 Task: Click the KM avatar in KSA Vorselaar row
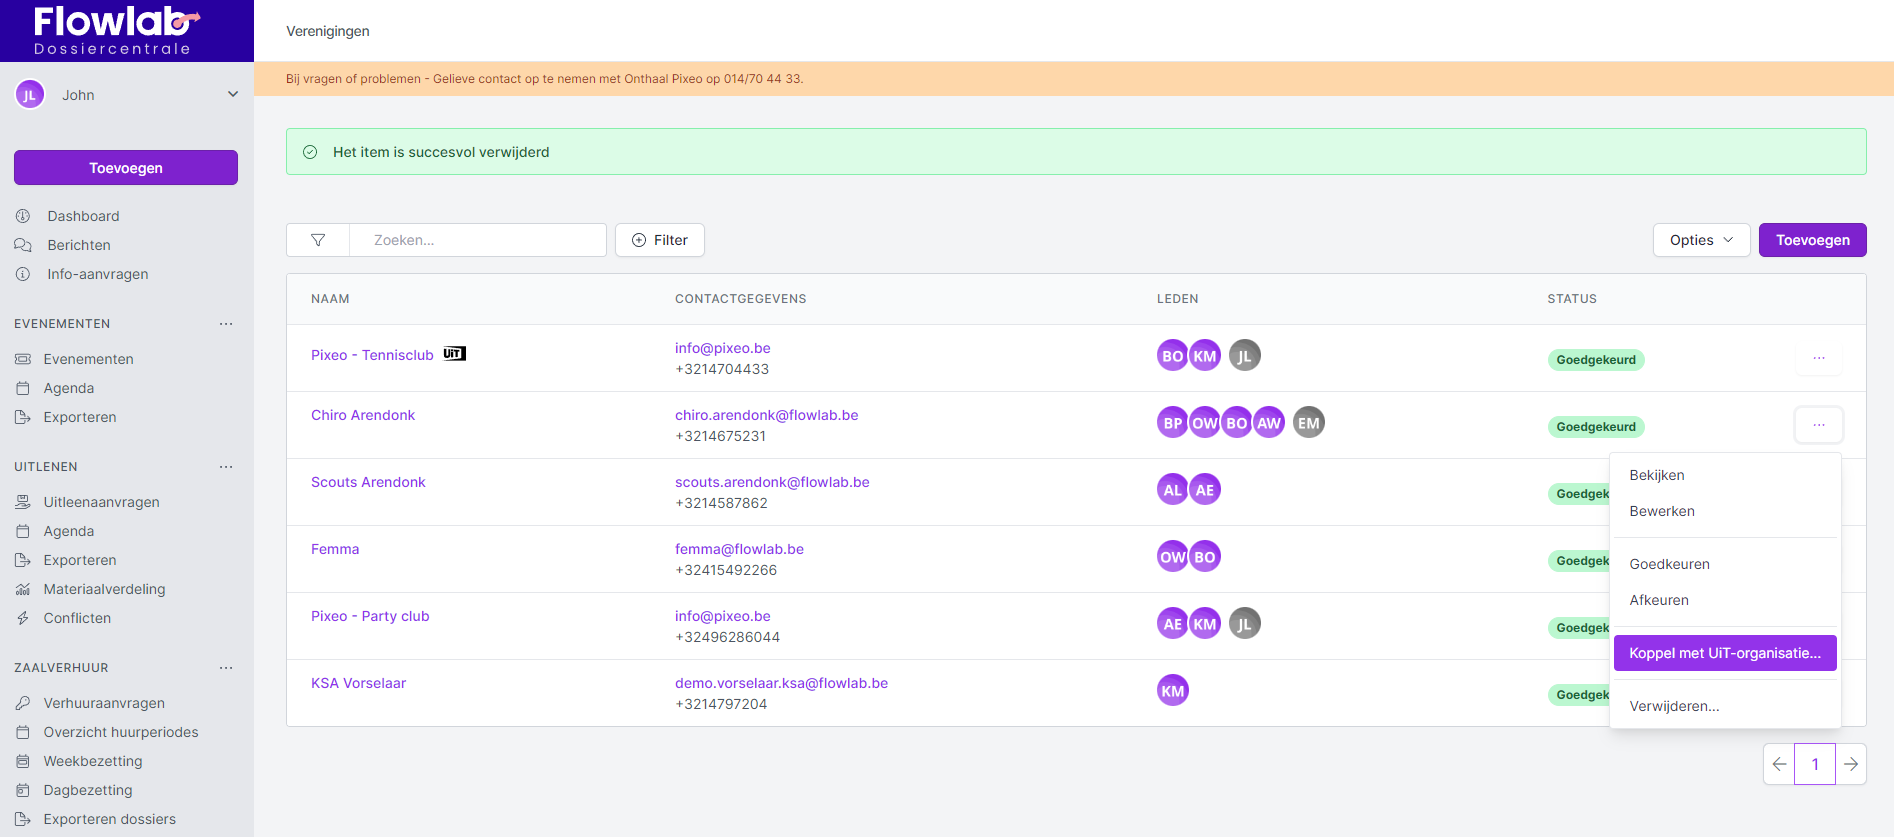tap(1172, 691)
